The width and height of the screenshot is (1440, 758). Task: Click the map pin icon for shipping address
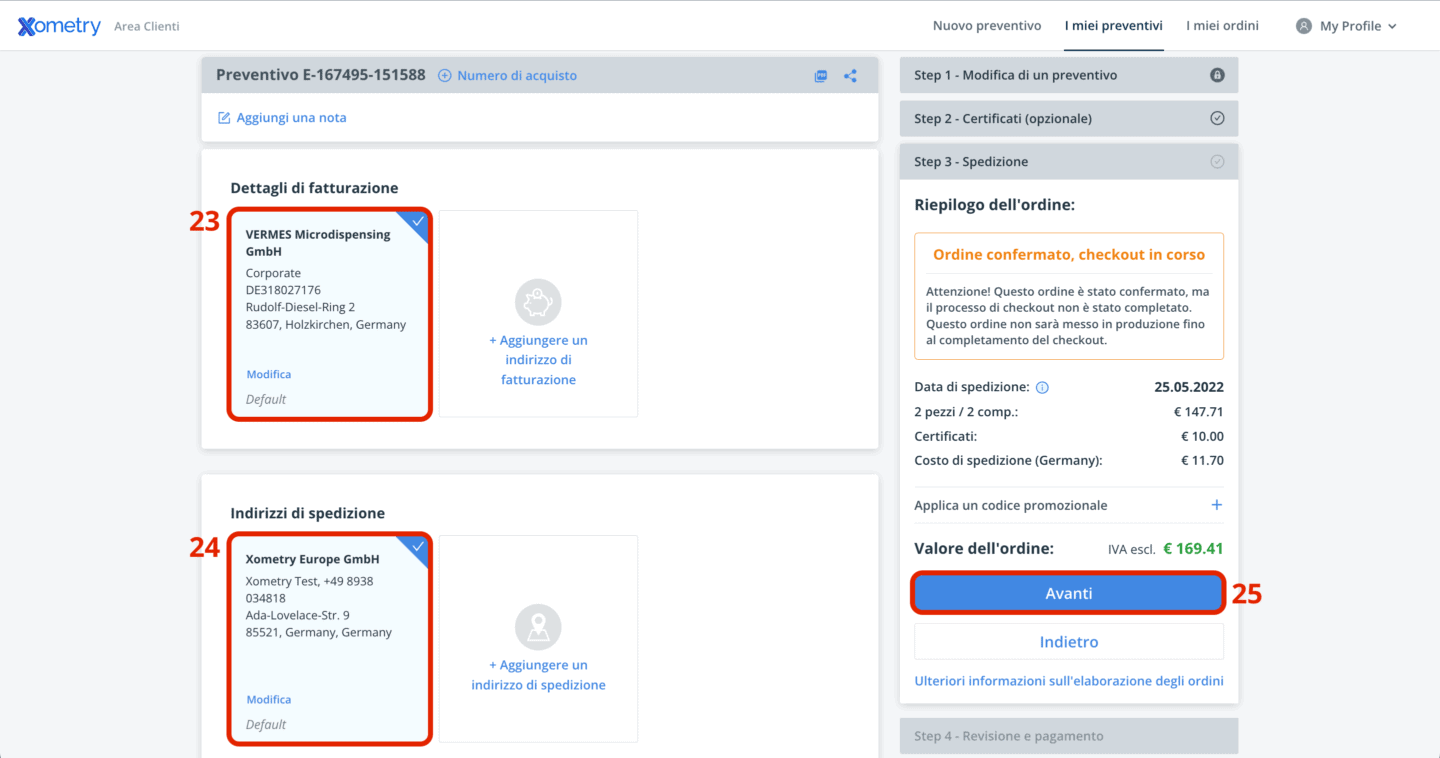click(x=538, y=626)
